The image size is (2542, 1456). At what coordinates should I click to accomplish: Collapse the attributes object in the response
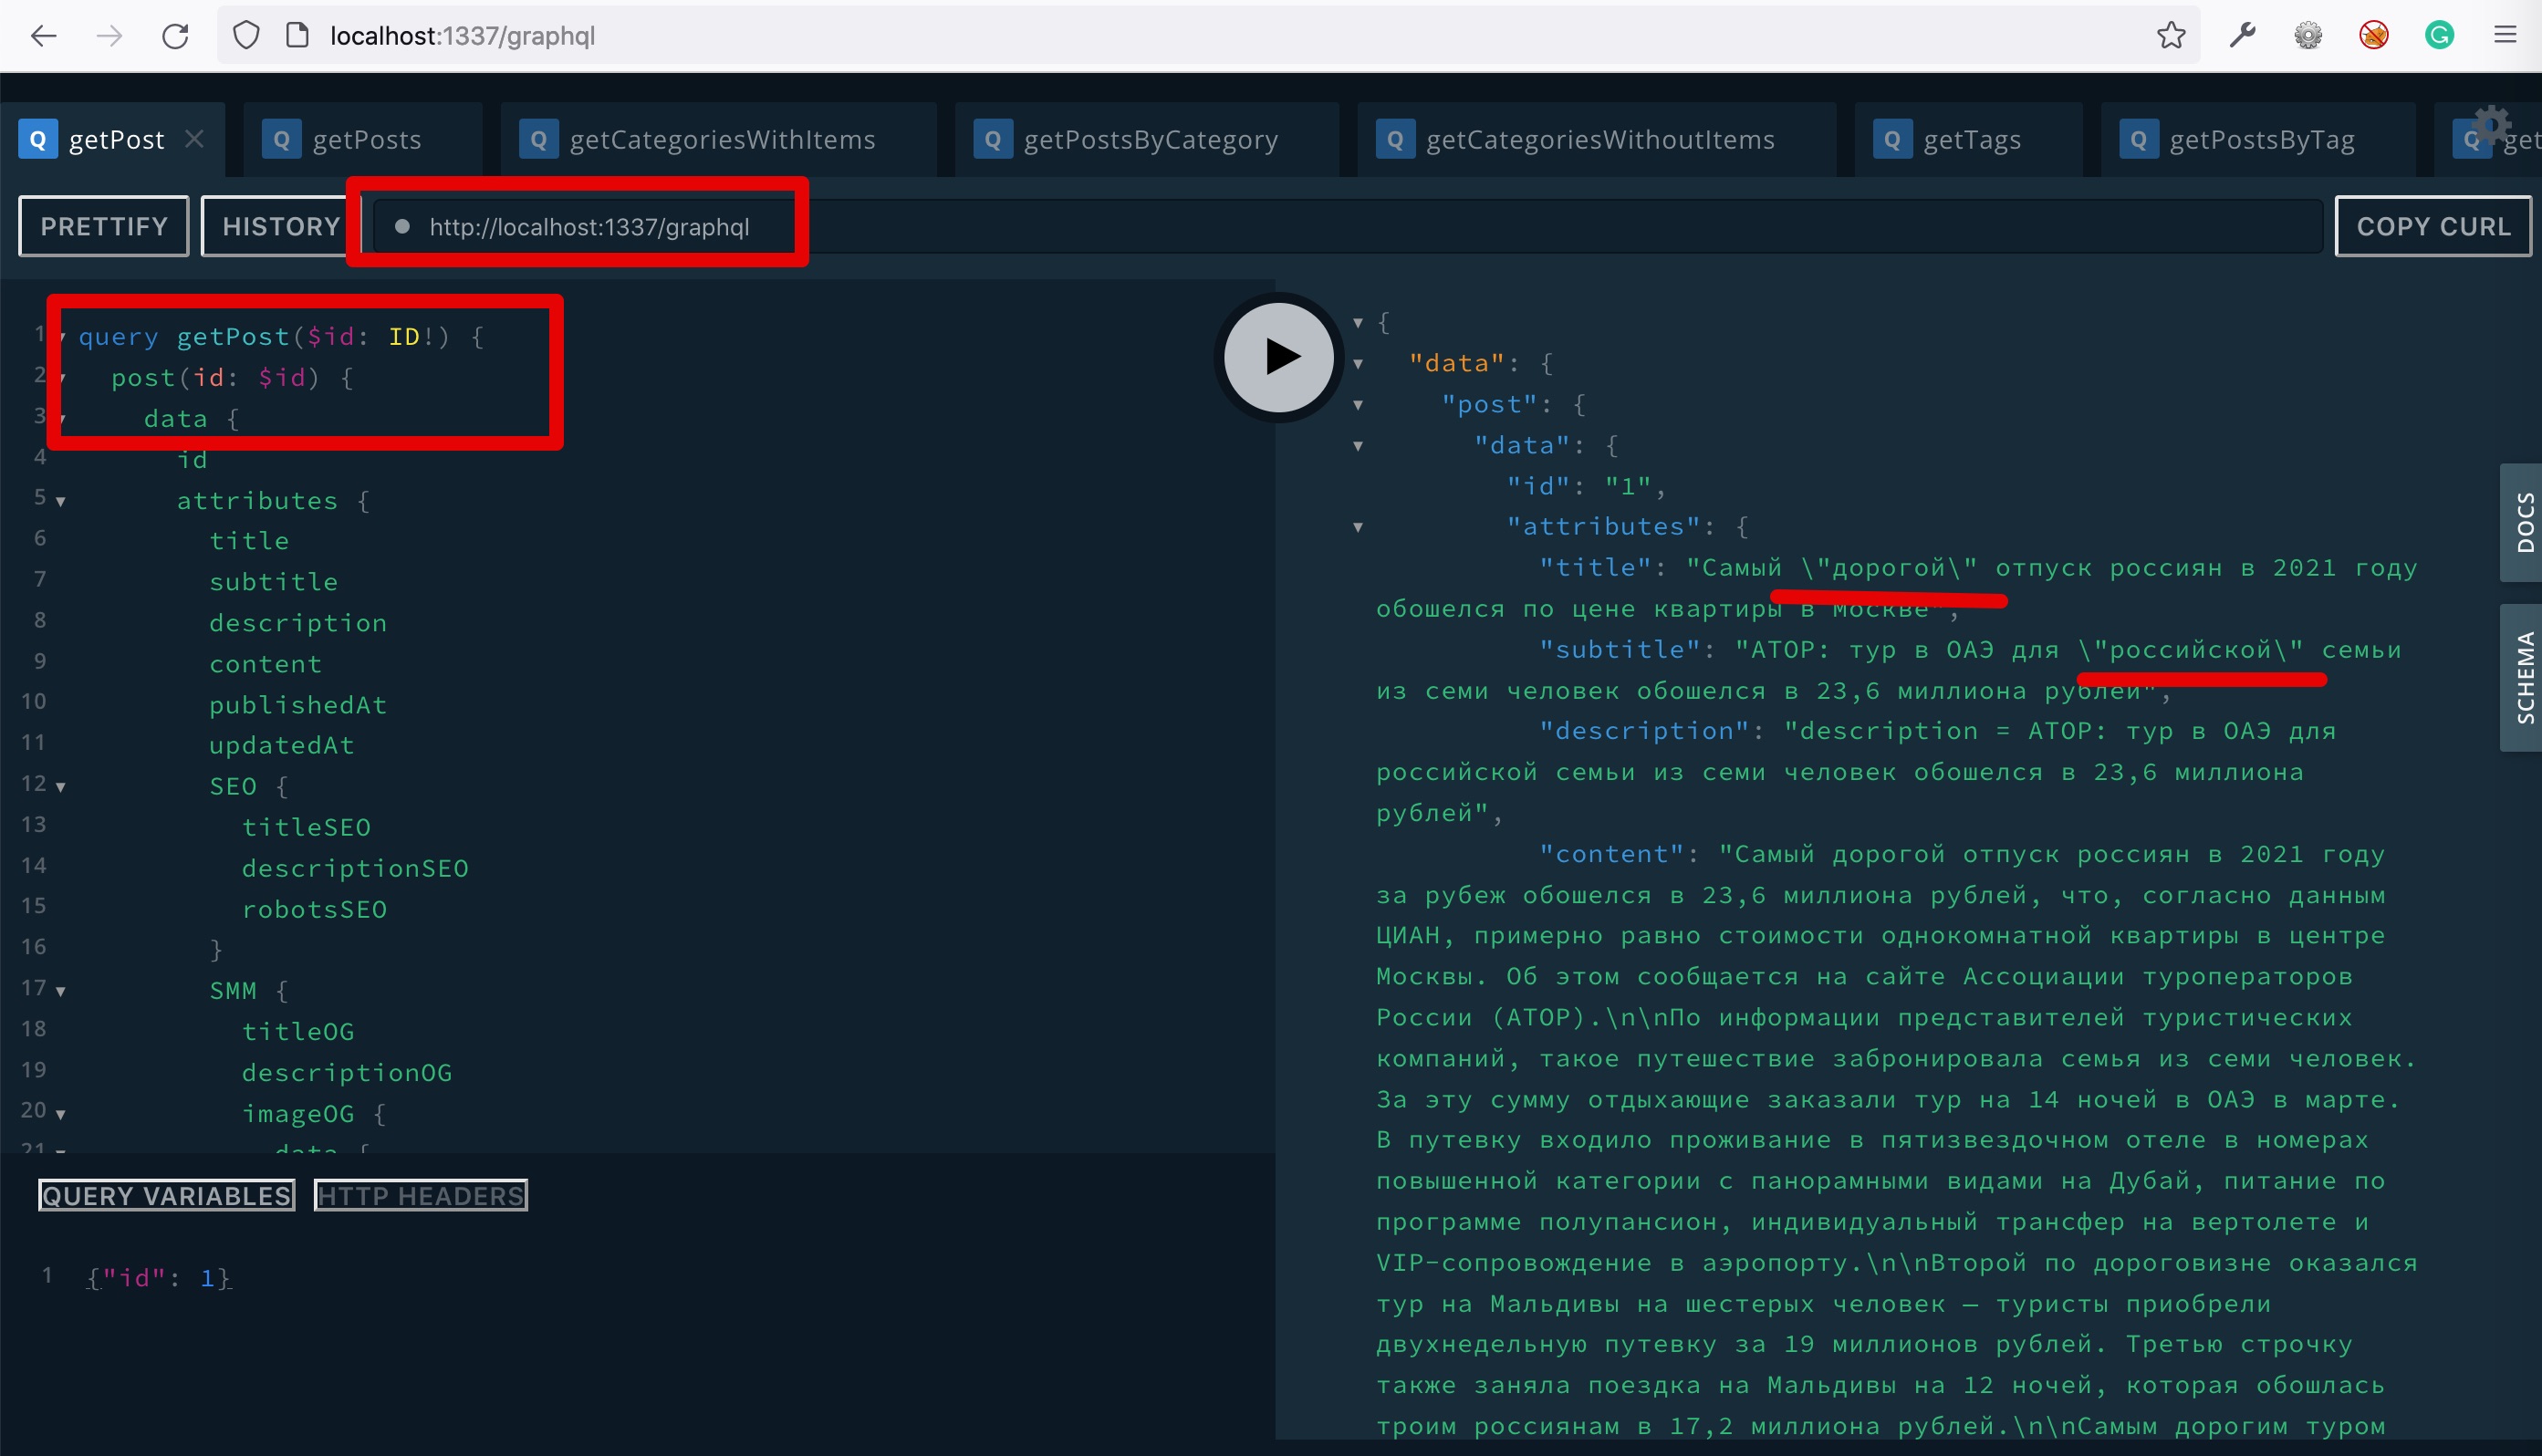(1357, 527)
